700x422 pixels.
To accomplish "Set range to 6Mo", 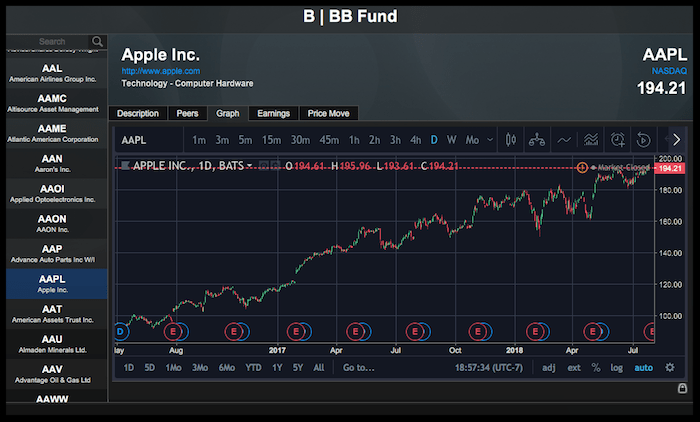I will click(227, 368).
